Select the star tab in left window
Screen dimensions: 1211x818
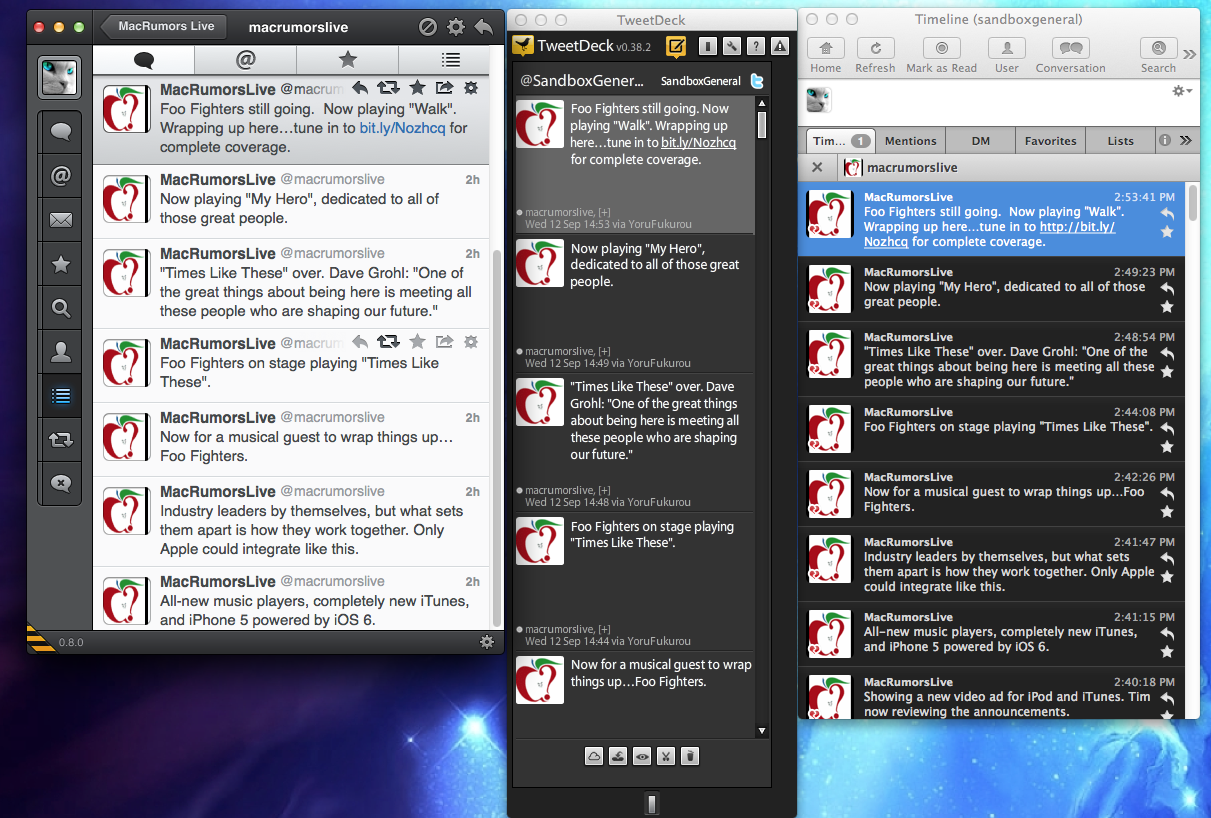click(x=347, y=60)
